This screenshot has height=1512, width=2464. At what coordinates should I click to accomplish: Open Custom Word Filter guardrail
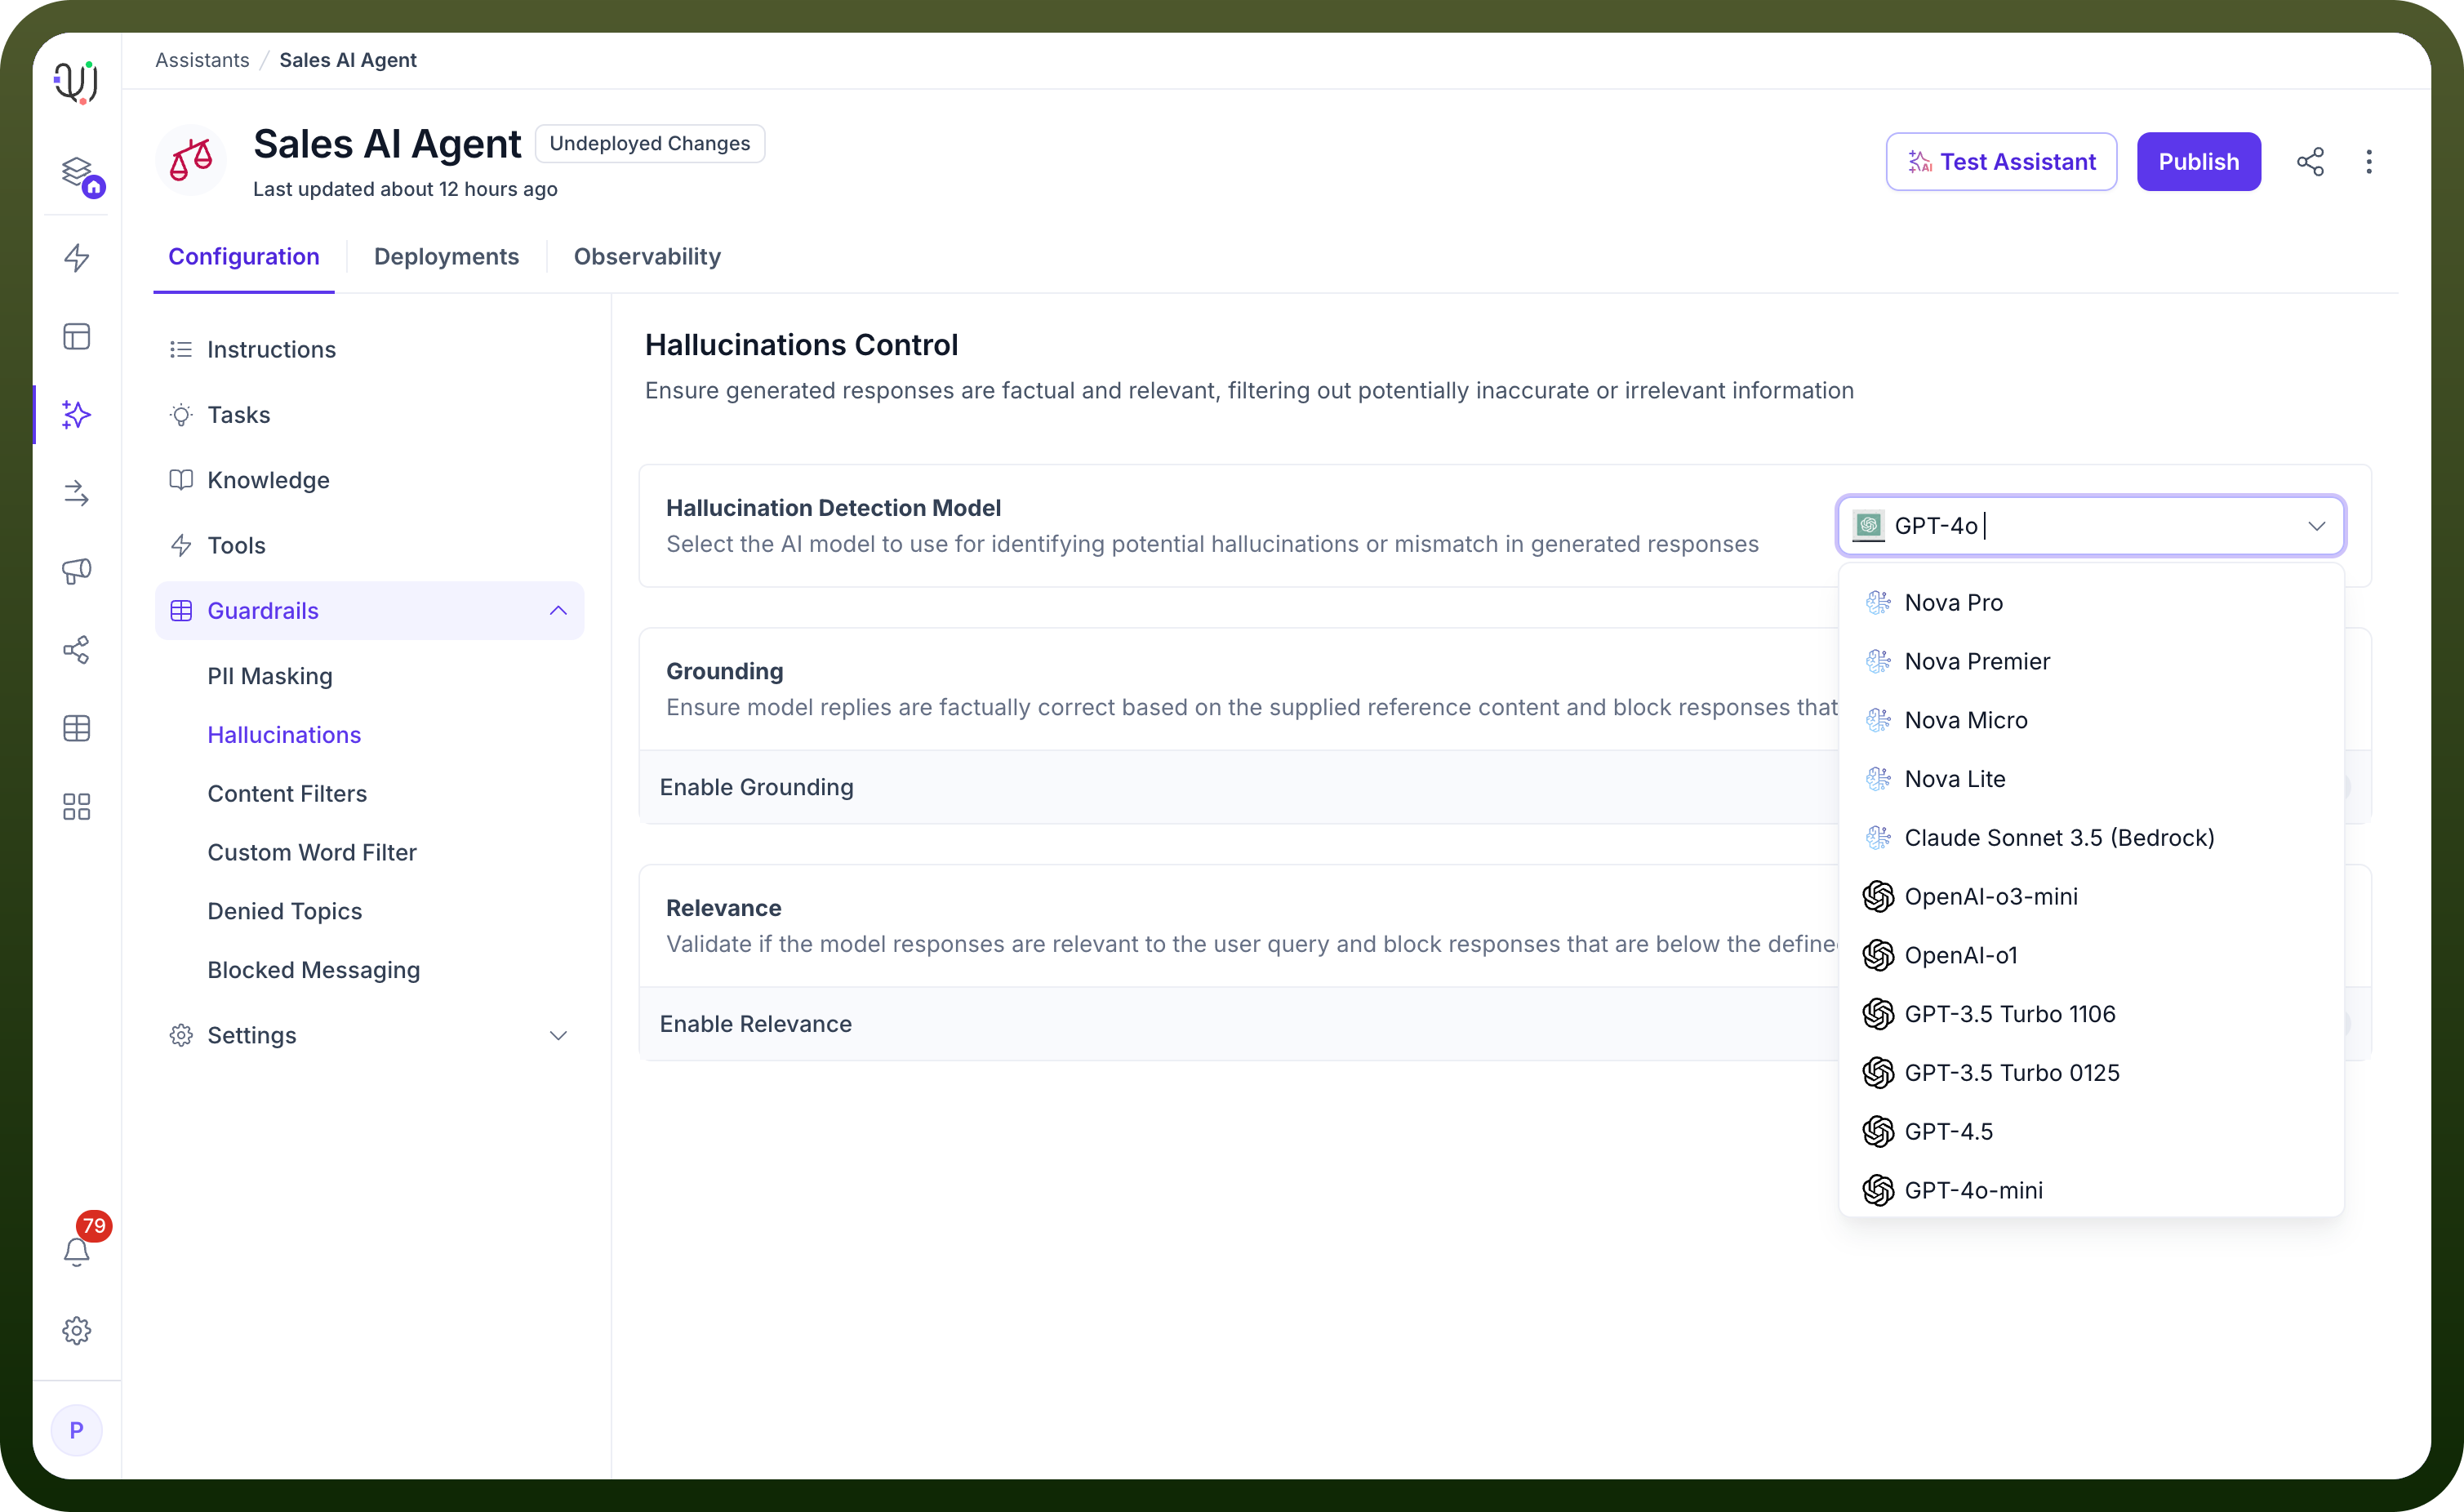click(312, 853)
